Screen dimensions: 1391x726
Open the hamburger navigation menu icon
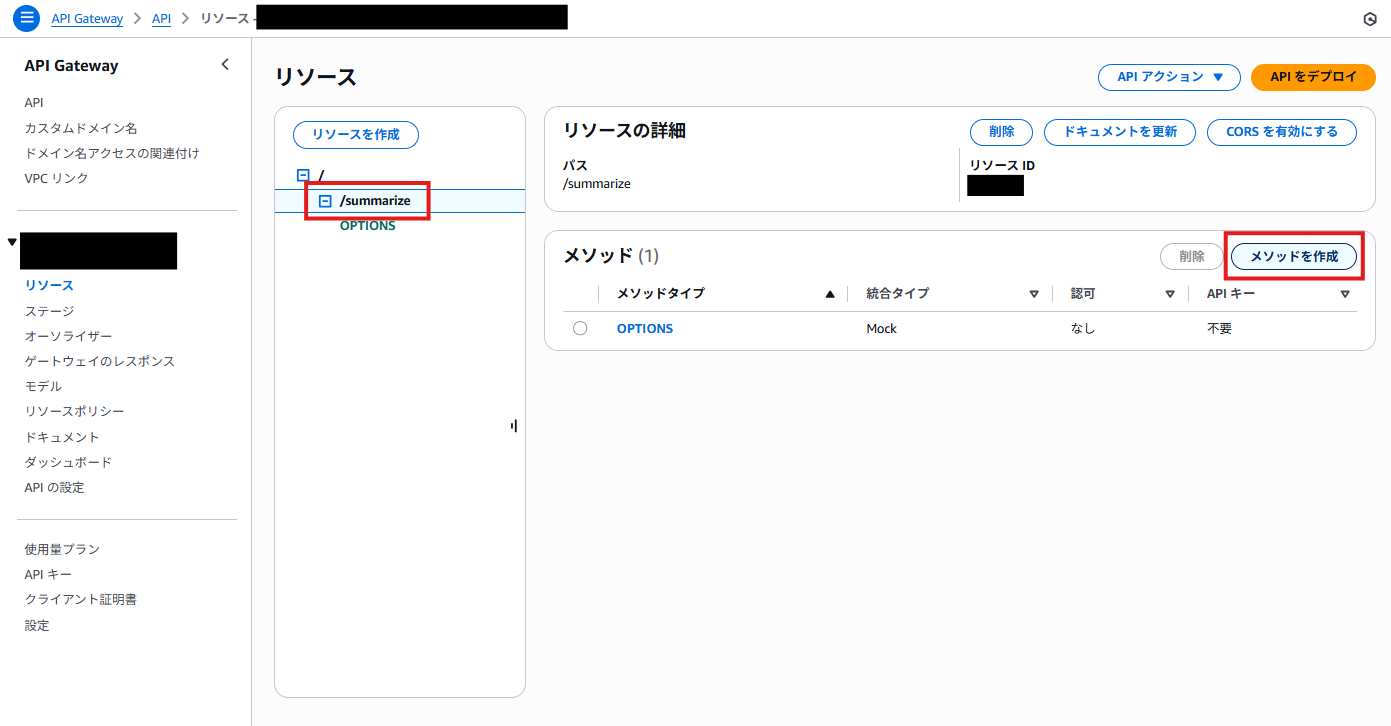[x=27, y=18]
